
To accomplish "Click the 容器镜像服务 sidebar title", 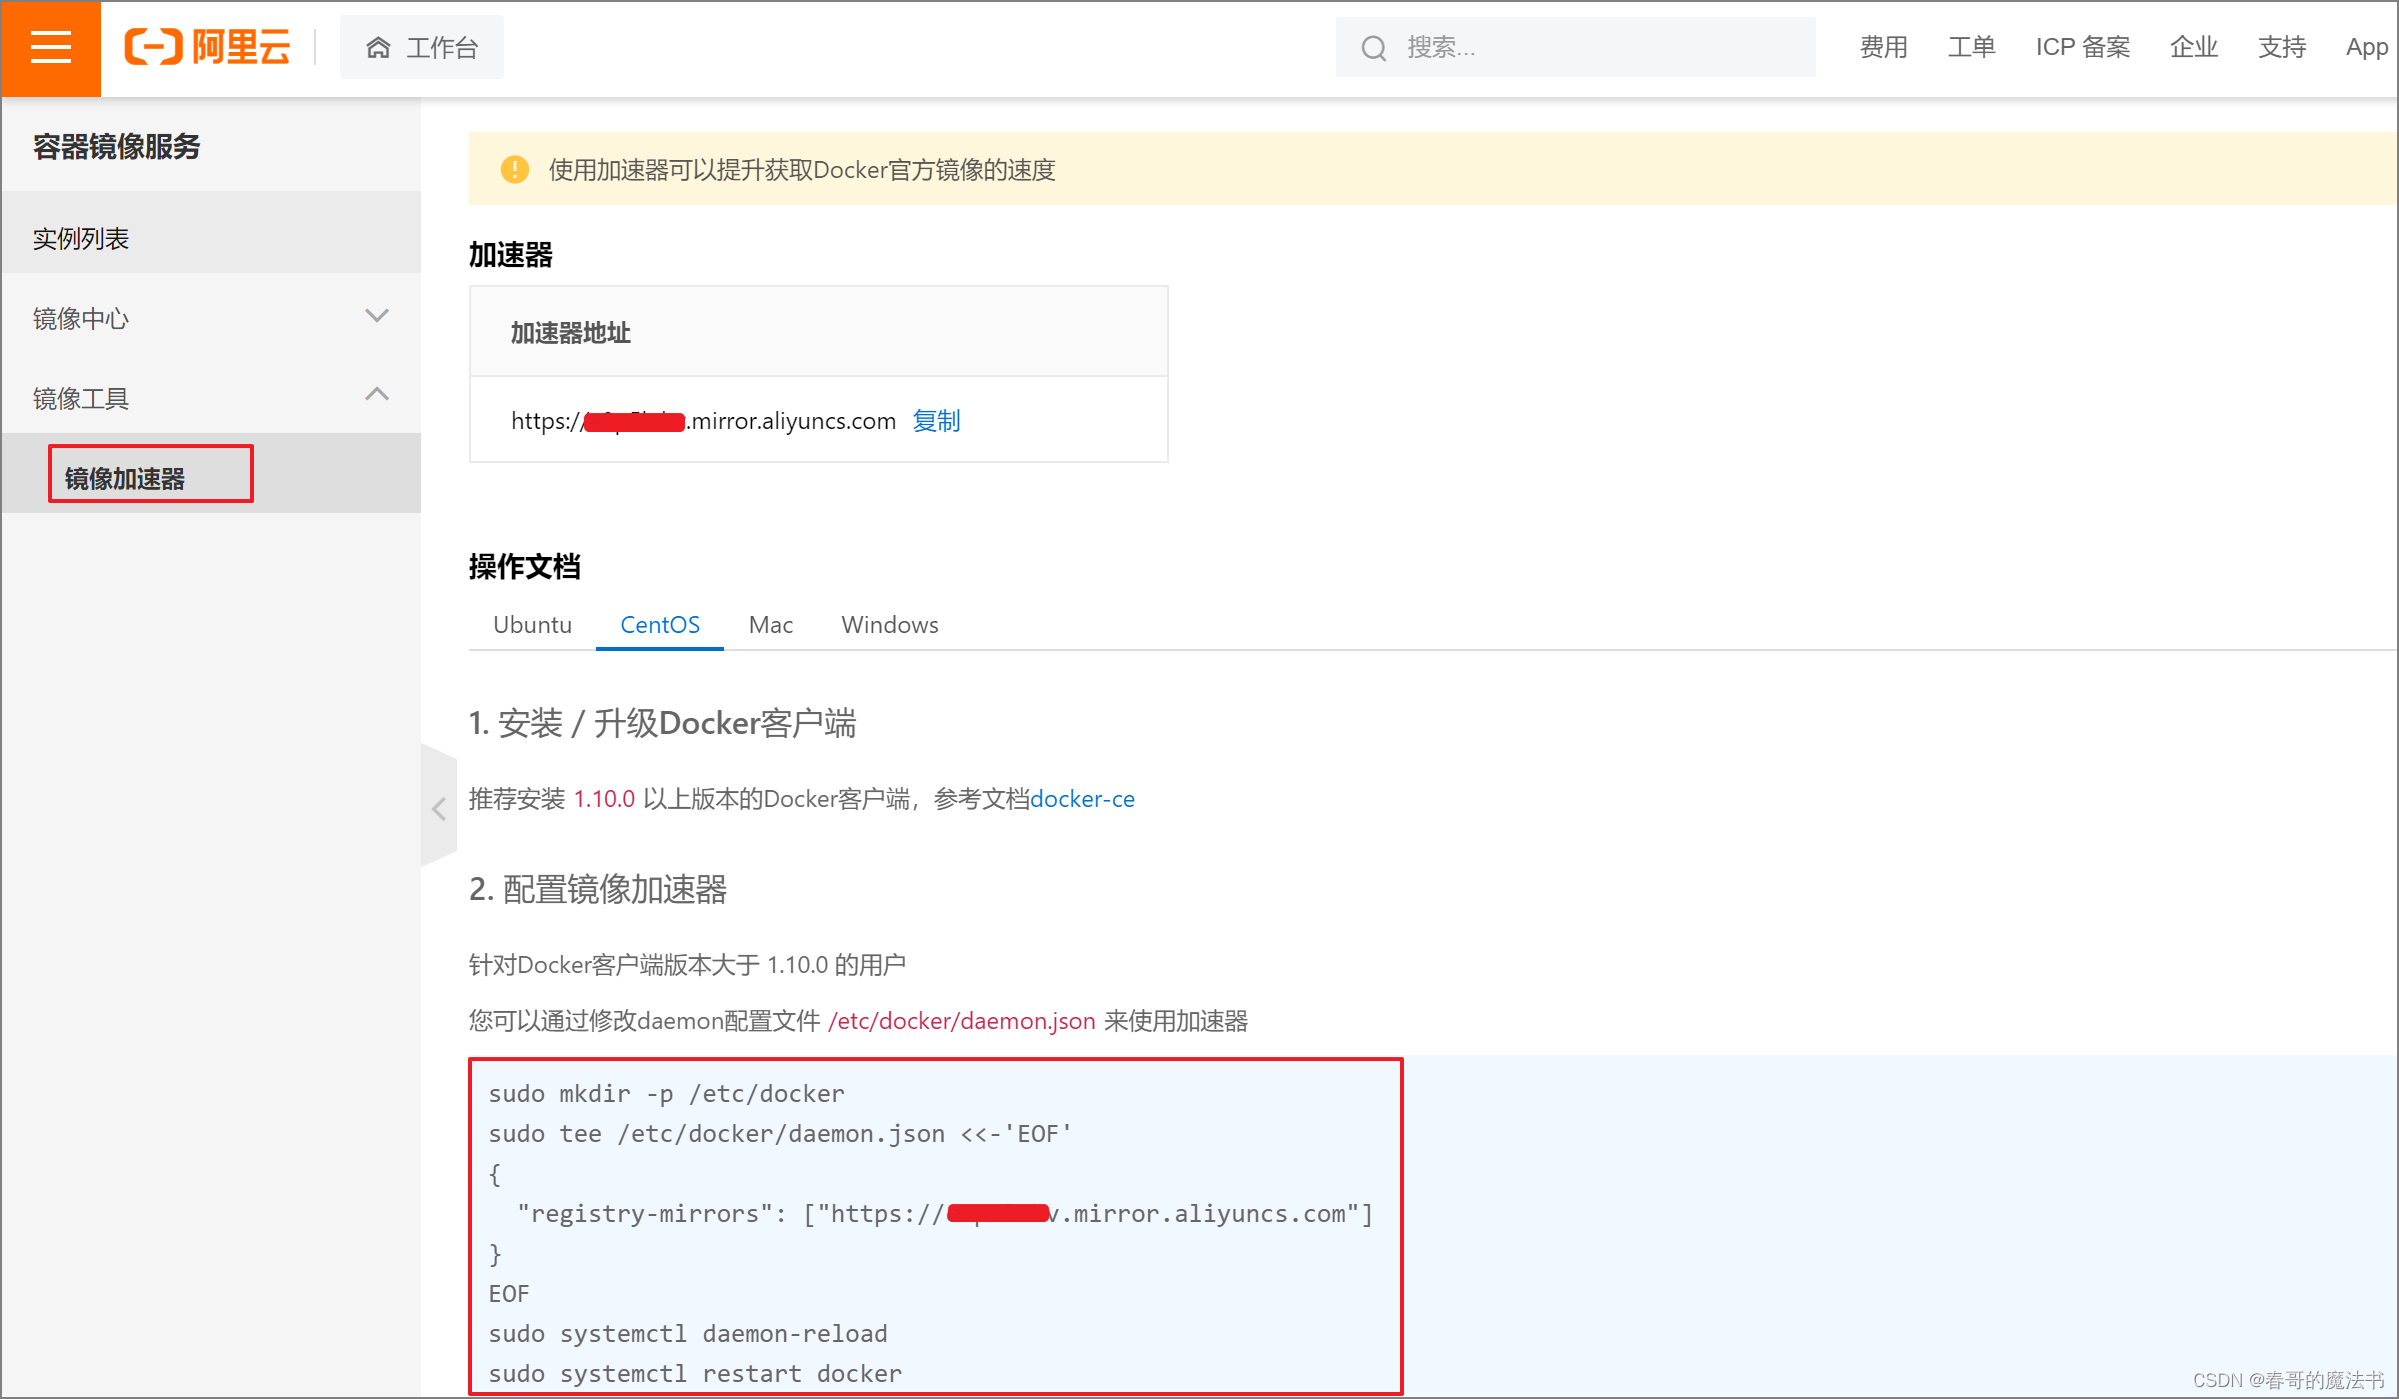I will coord(117,147).
